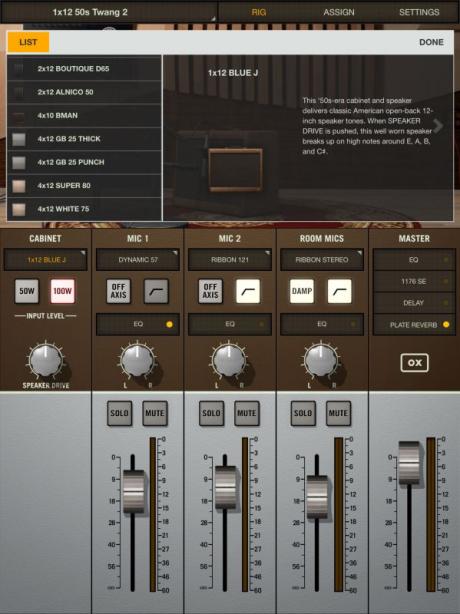Select 4x12 GB 25 PUNCH cabinet
Image resolution: width=460 pixels, height=614 pixels.
[84, 163]
